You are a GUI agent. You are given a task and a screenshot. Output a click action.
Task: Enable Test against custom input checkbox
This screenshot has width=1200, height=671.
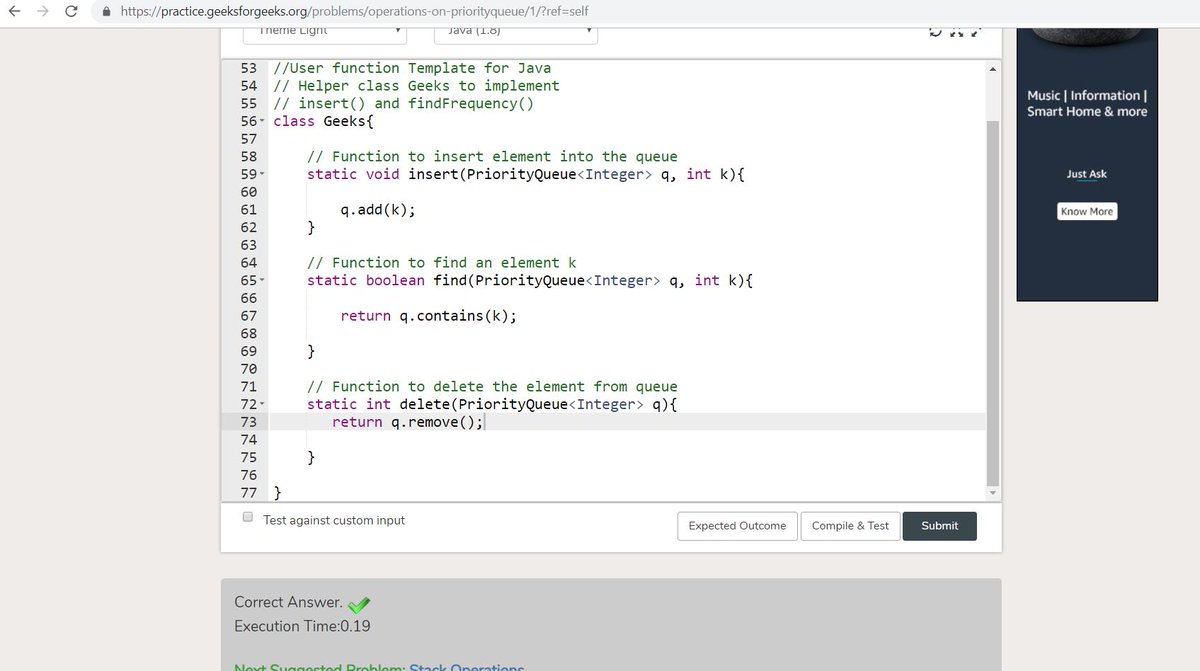coord(248,518)
